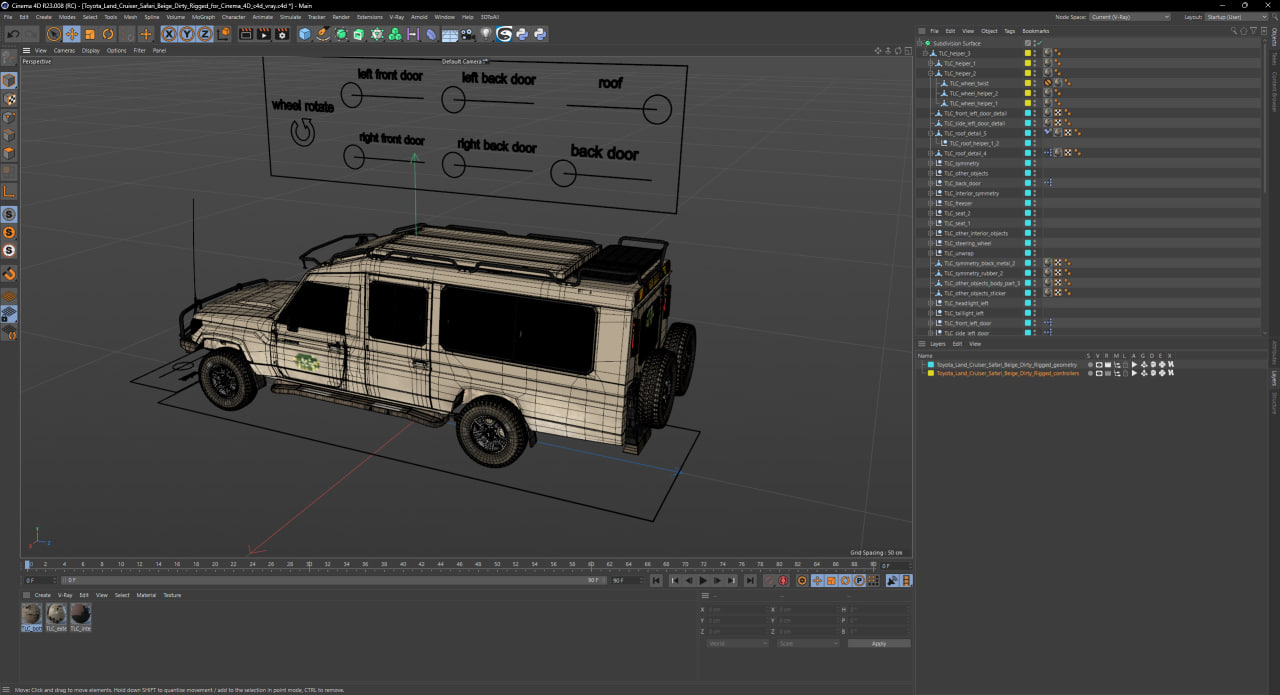The image size is (1280, 695).
Task: Select the Spline Pen tool icon
Action: (323, 34)
